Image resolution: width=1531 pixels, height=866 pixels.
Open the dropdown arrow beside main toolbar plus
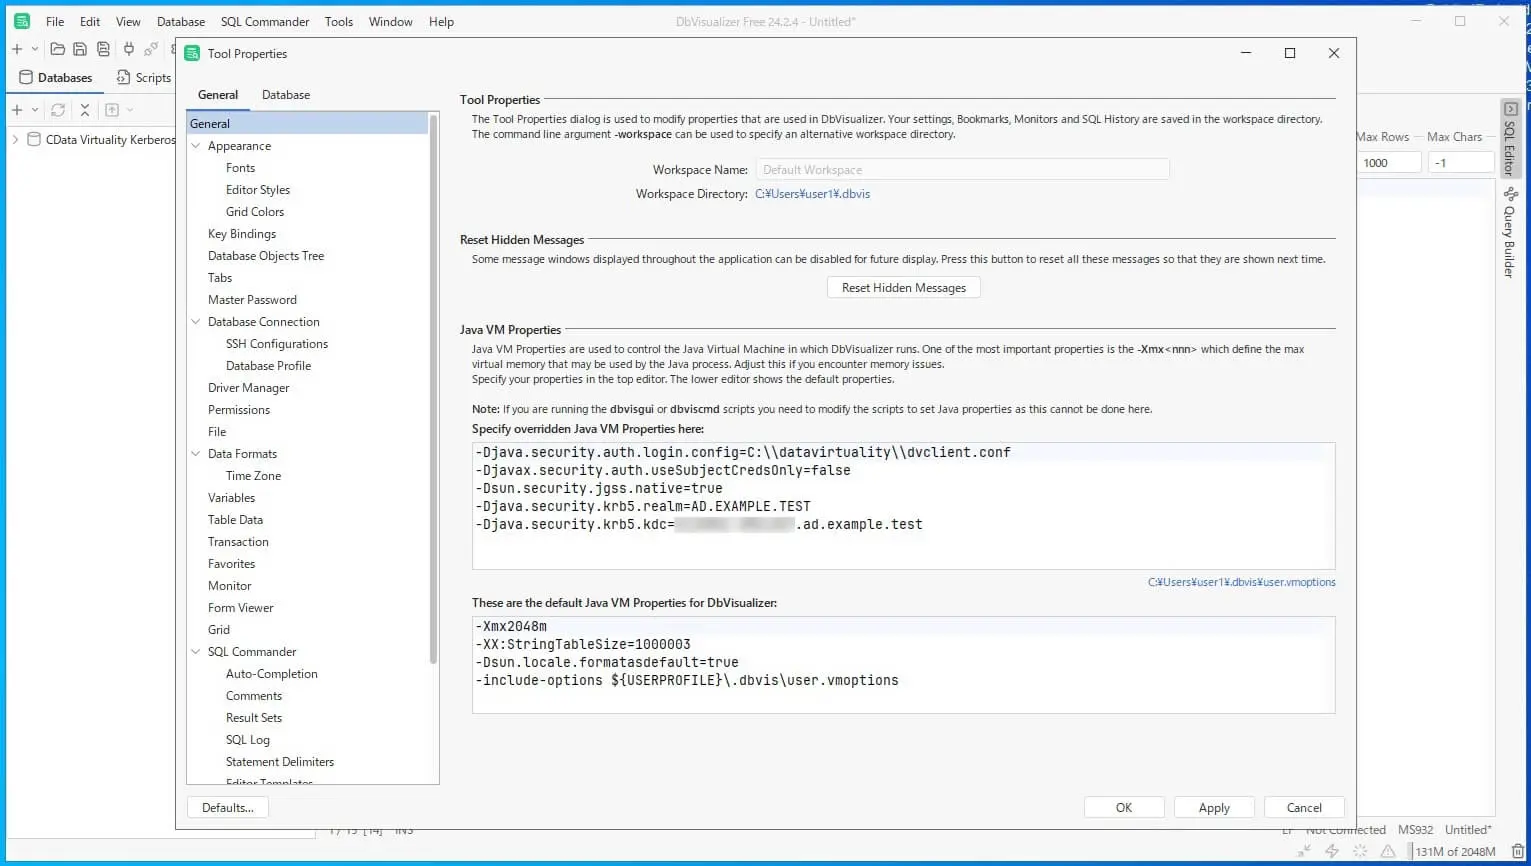pyautogui.click(x=35, y=49)
